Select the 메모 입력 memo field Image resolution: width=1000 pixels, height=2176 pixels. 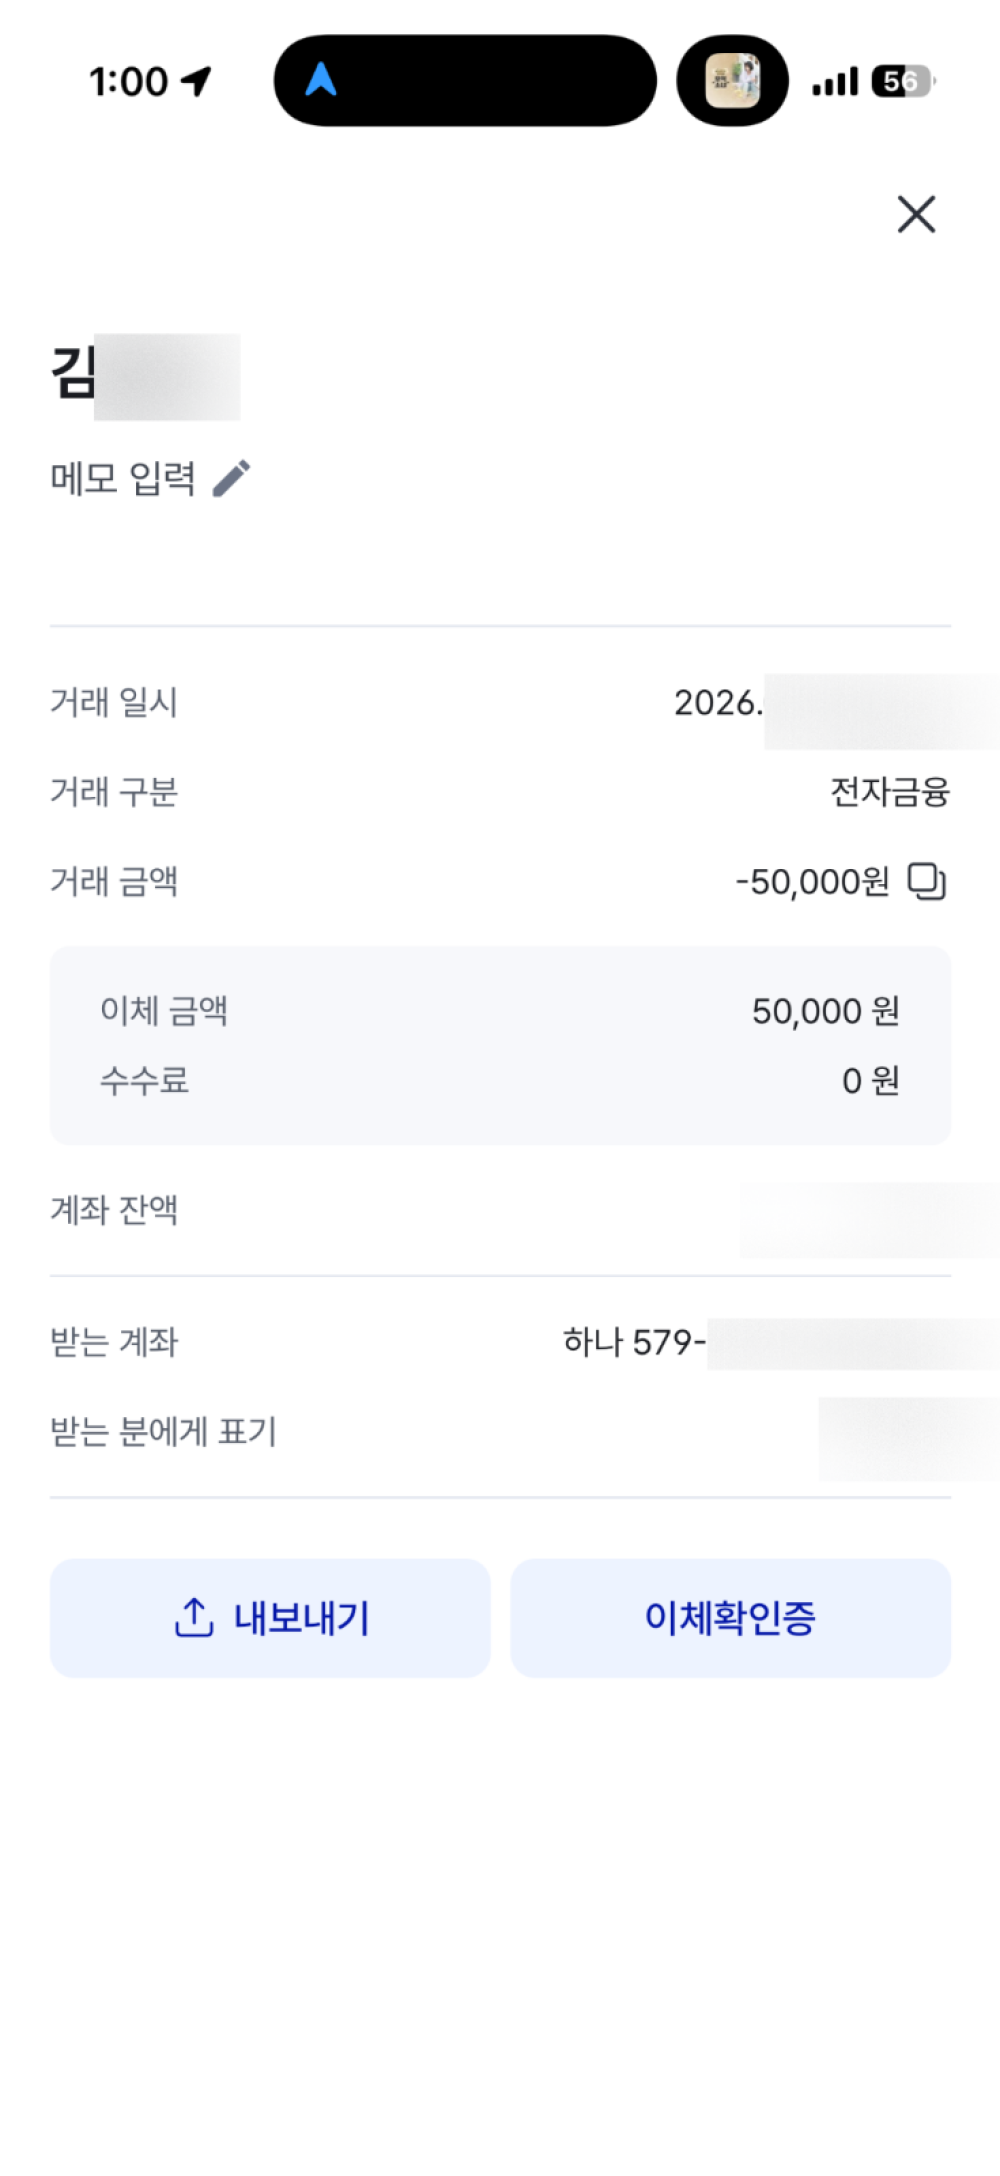[x=150, y=478]
